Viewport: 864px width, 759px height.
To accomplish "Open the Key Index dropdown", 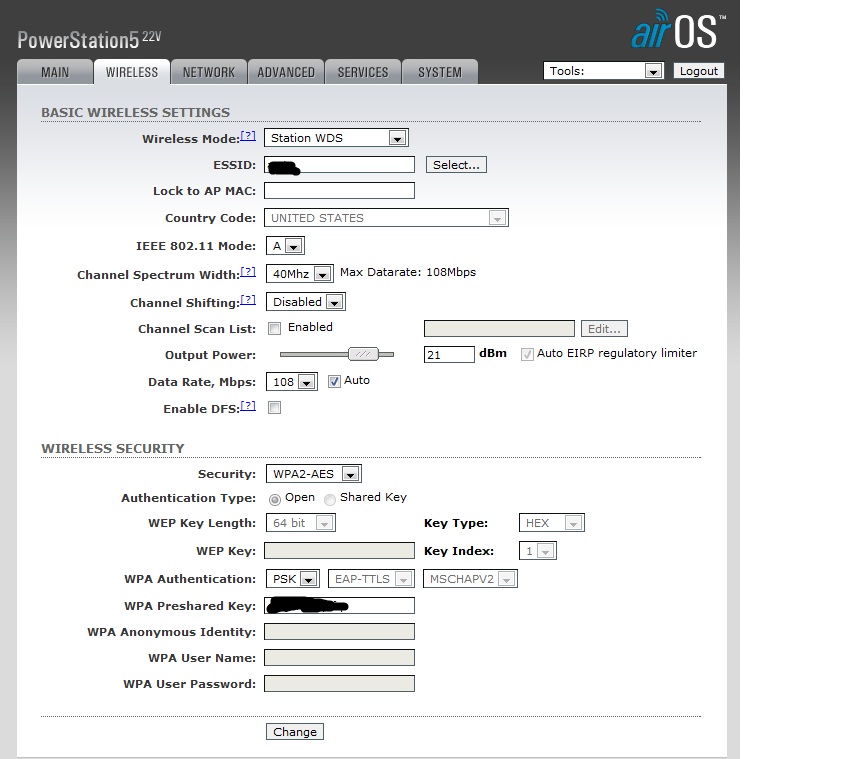I will click(x=538, y=551).
